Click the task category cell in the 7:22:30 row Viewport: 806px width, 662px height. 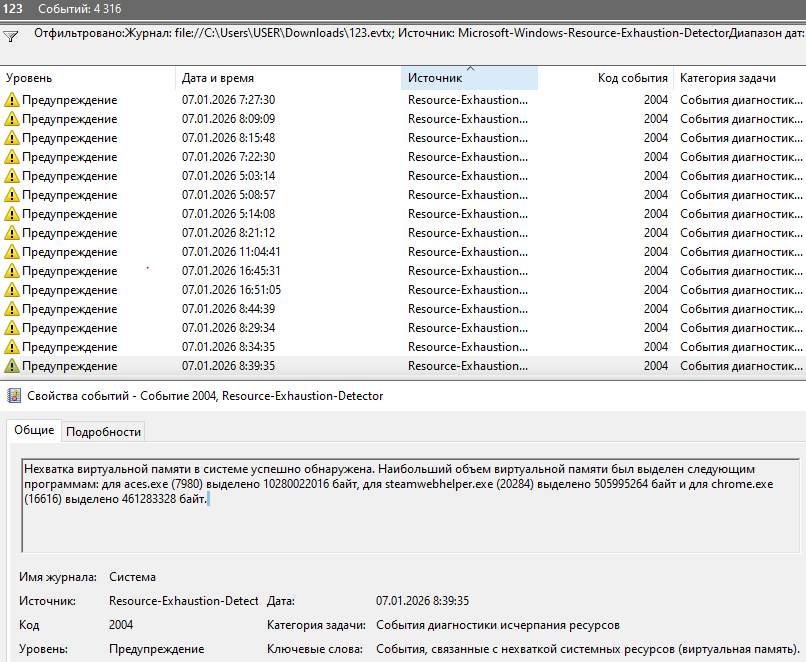741,157
